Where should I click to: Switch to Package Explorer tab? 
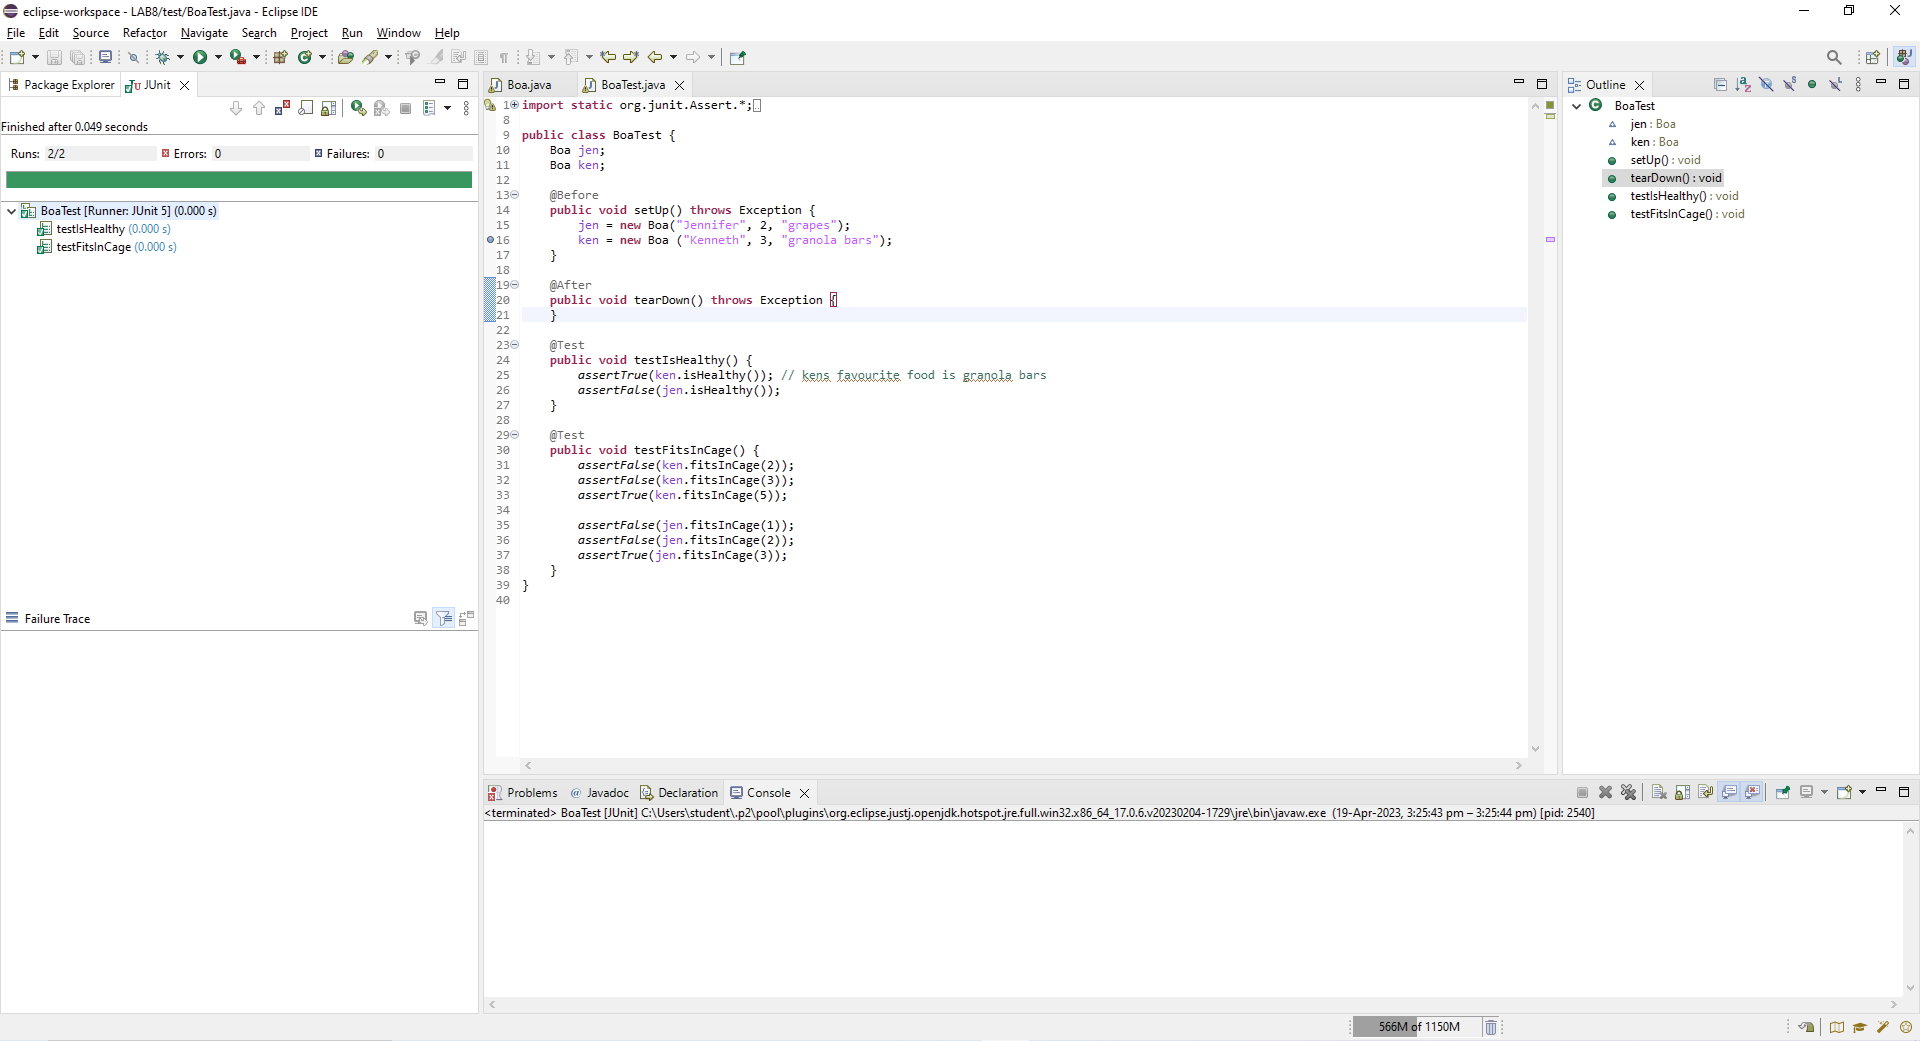tap(61, 85)
